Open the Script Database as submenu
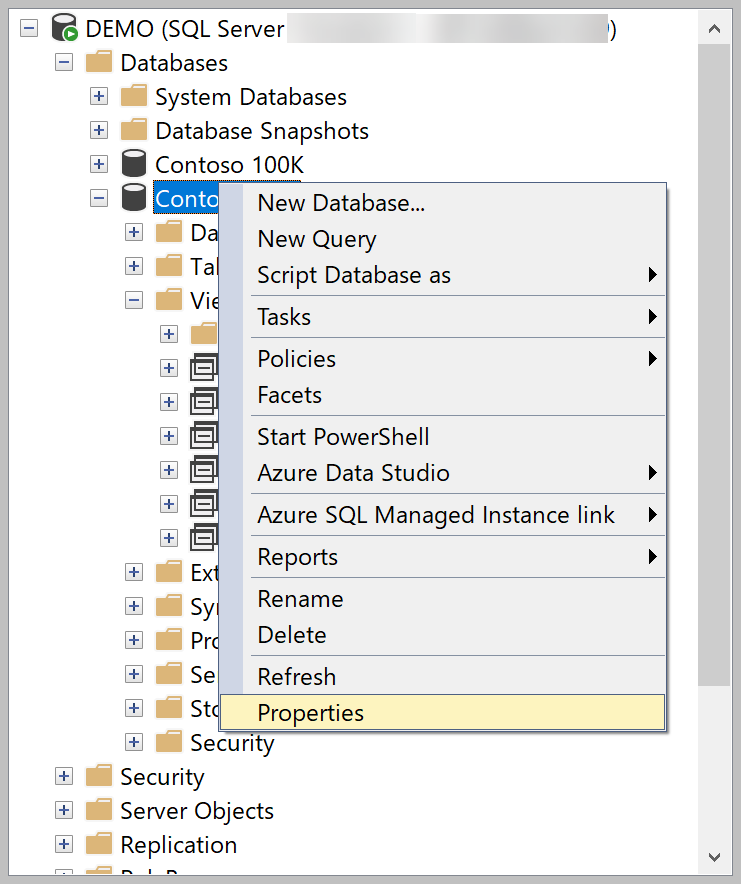The image size is (741, 884). point(442,275)
